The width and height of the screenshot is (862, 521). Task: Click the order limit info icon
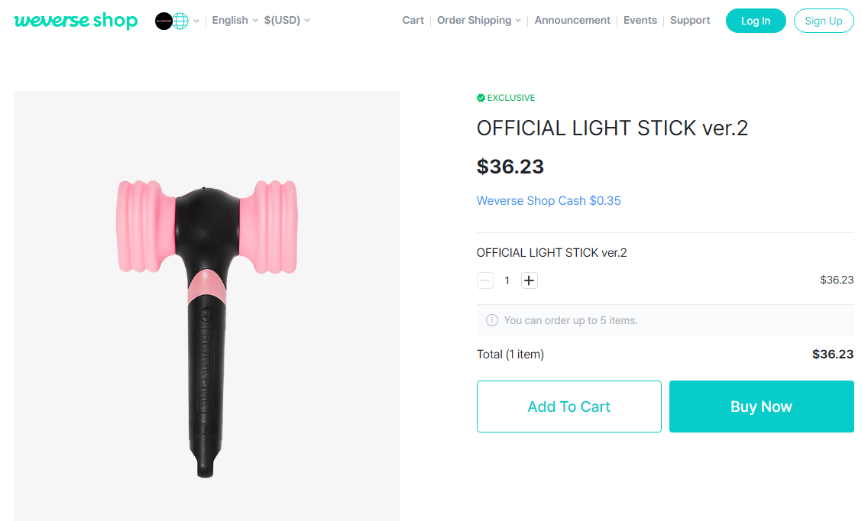coord(491,321)
